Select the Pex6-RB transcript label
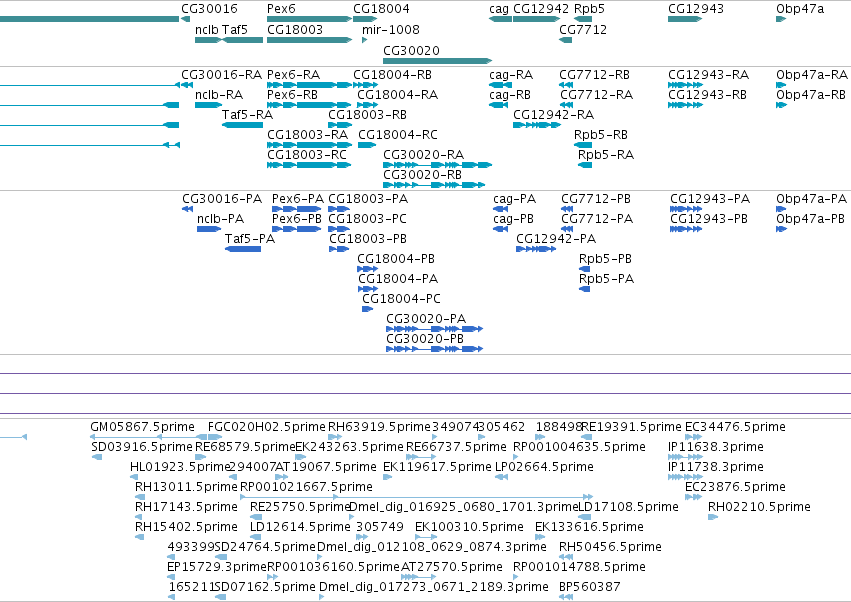Image resolution: width=851 pixels, height=602 pixels. 293,95
